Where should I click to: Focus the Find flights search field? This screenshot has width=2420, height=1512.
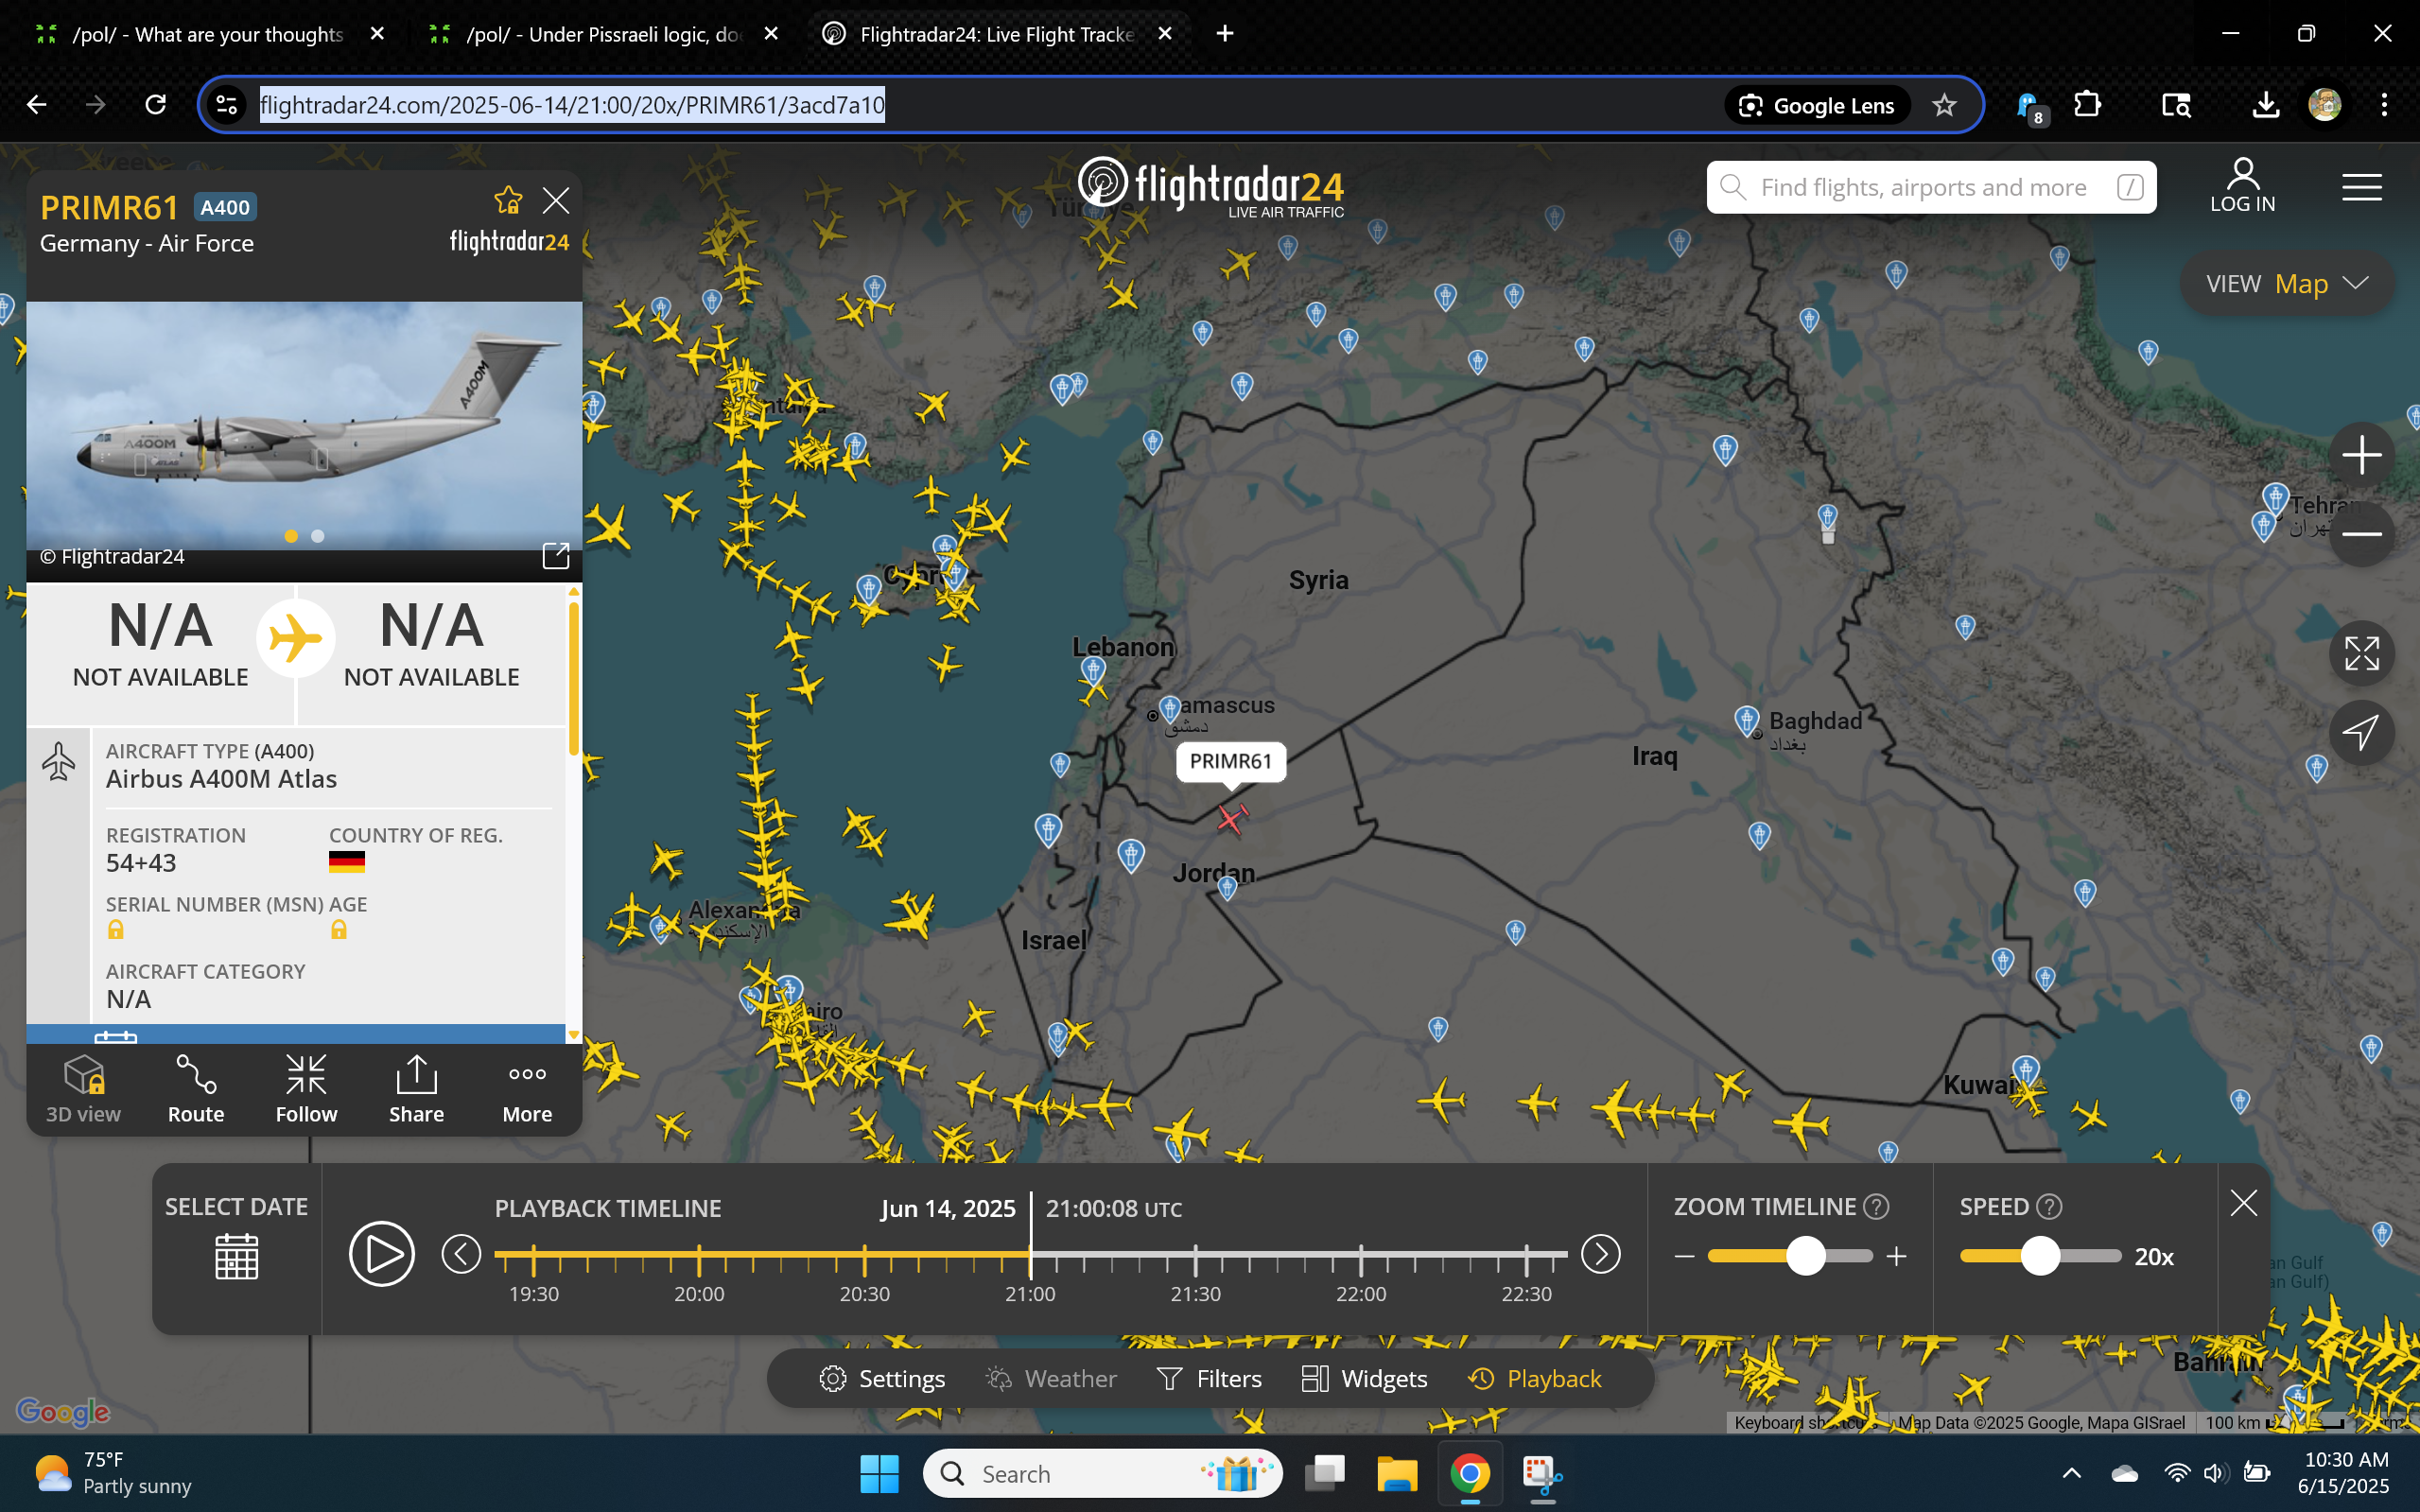pos(1931,187)
